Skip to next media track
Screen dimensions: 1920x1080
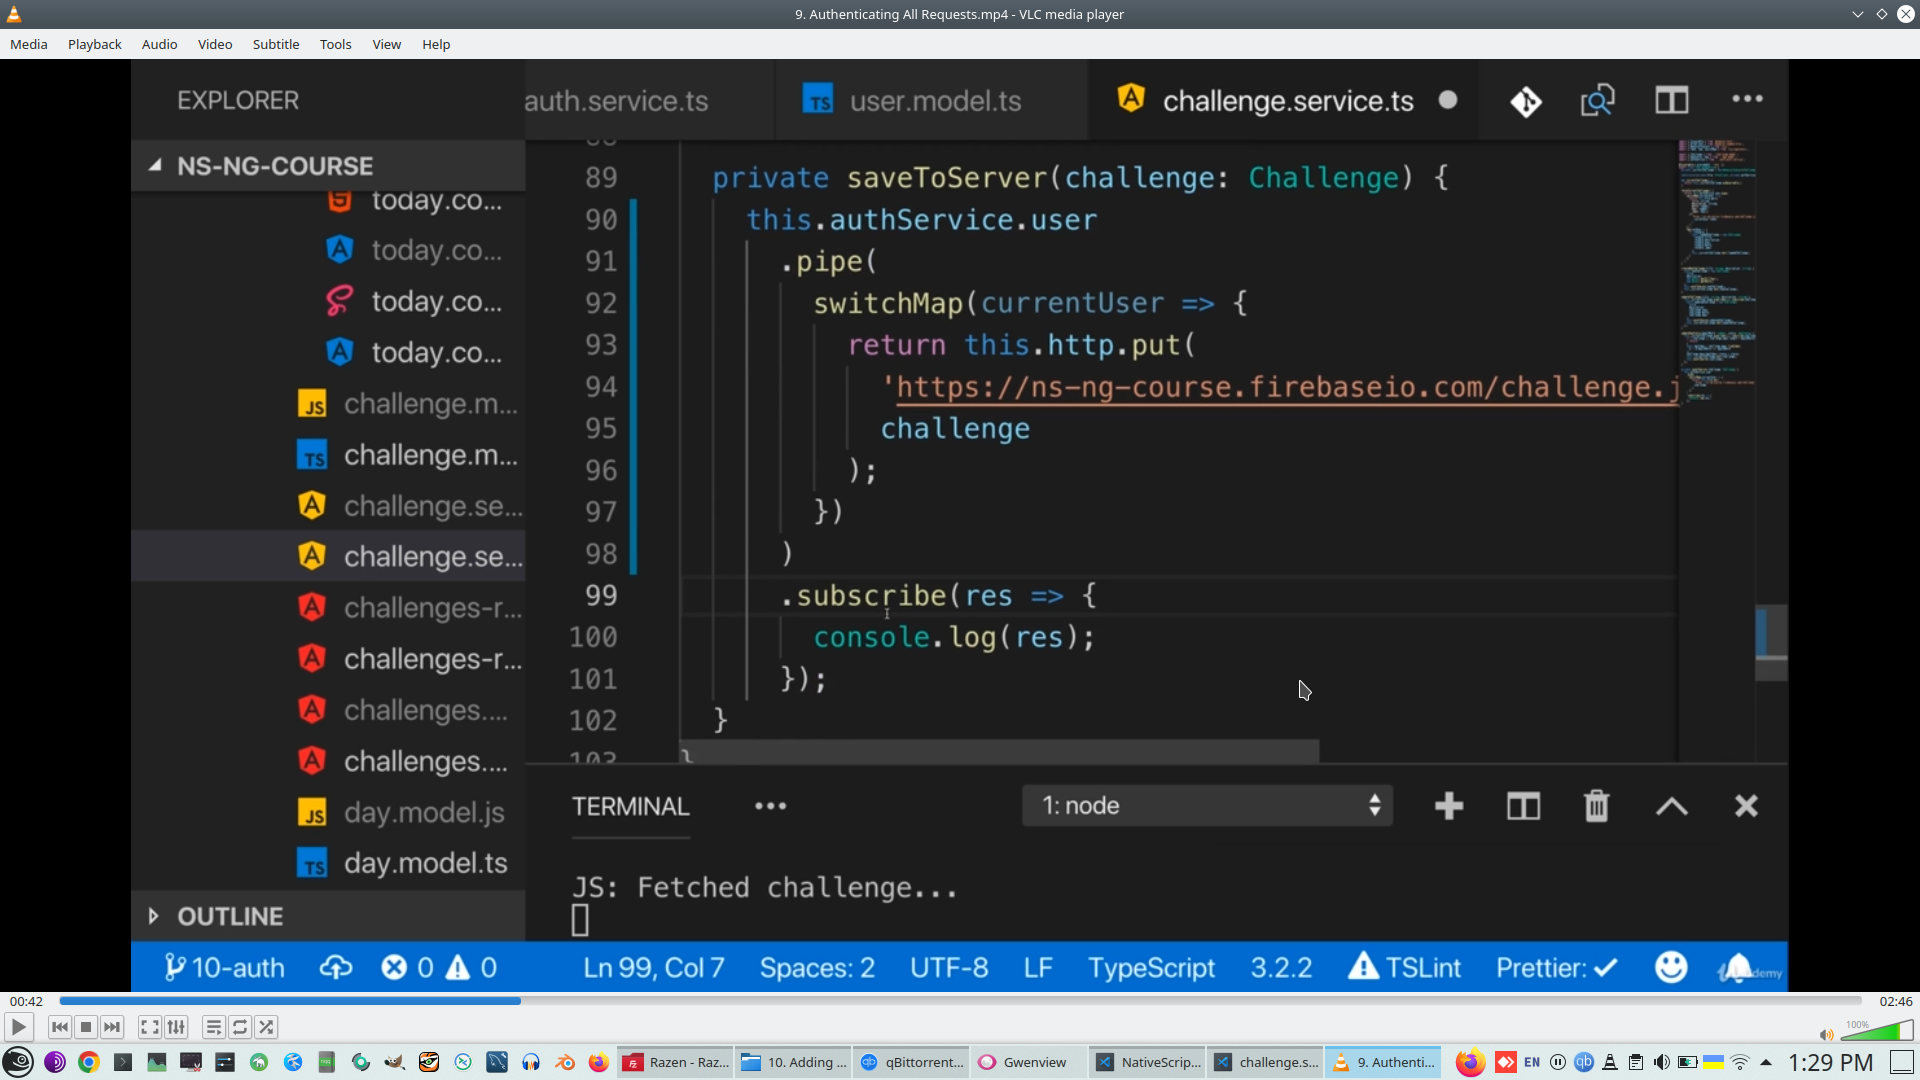coord(112,1027)
